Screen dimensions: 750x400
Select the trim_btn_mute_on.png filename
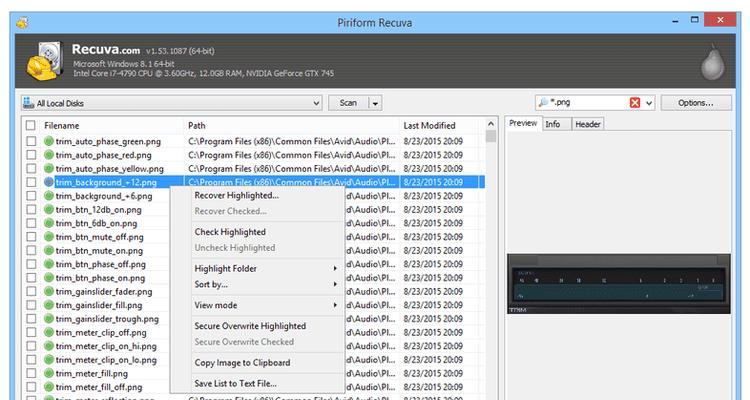click(99, 250)
